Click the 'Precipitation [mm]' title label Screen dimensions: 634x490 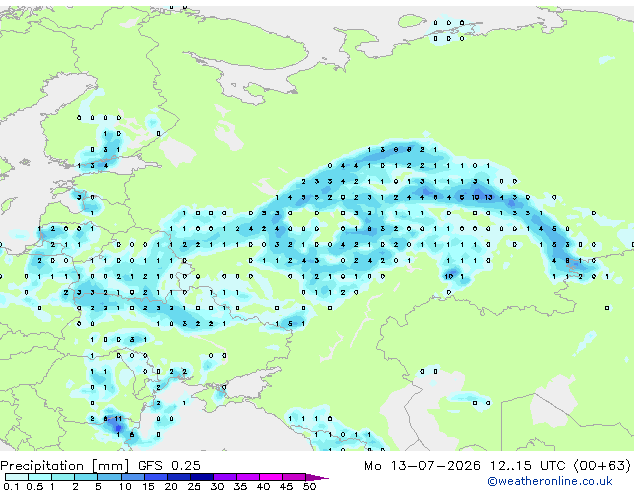coord(65,466)
